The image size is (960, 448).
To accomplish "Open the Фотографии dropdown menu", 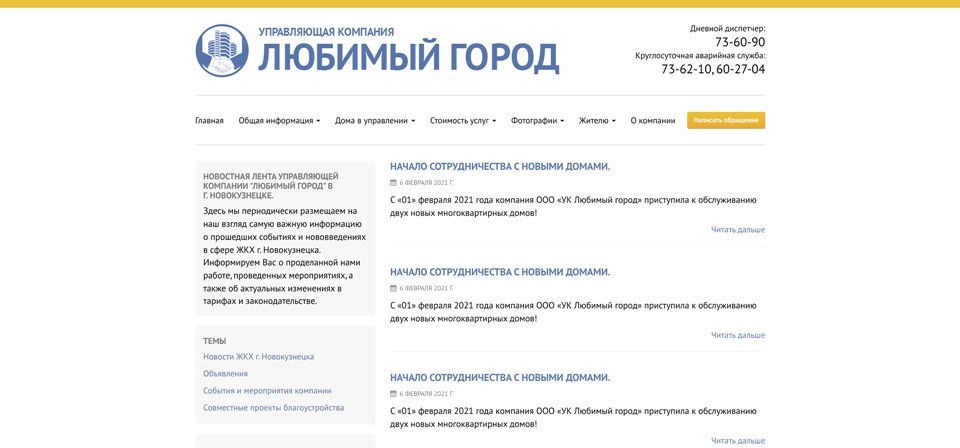I will (537, 121).
